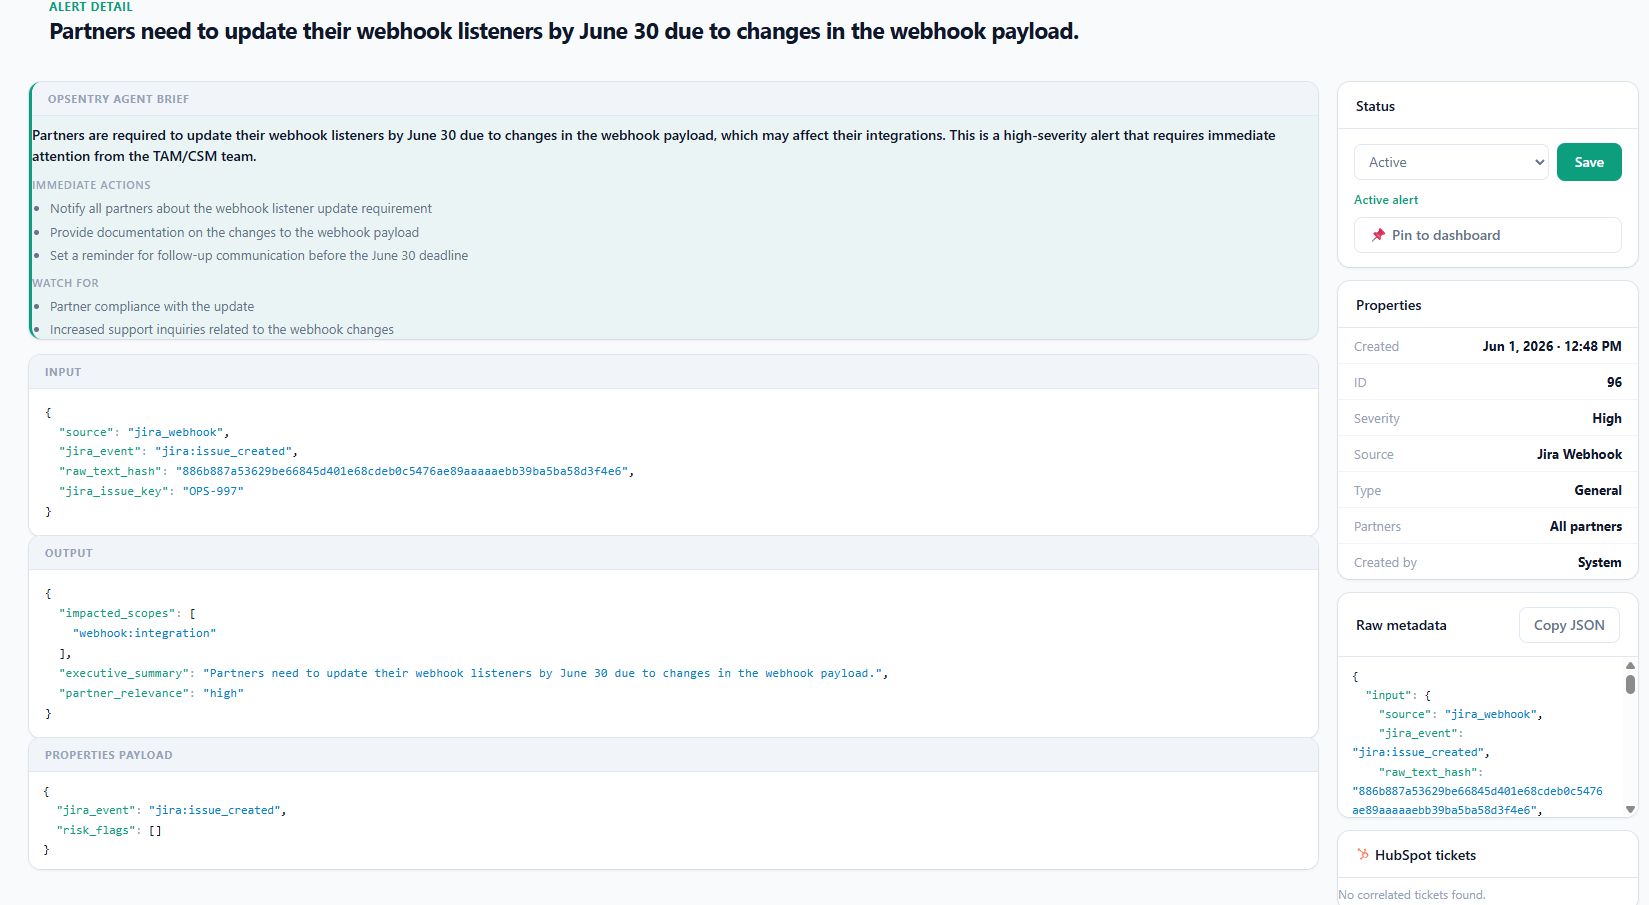This screenshot has height=905, width=1649.
Task: Open the Active status dropdown
Action: coord(1451,162)
